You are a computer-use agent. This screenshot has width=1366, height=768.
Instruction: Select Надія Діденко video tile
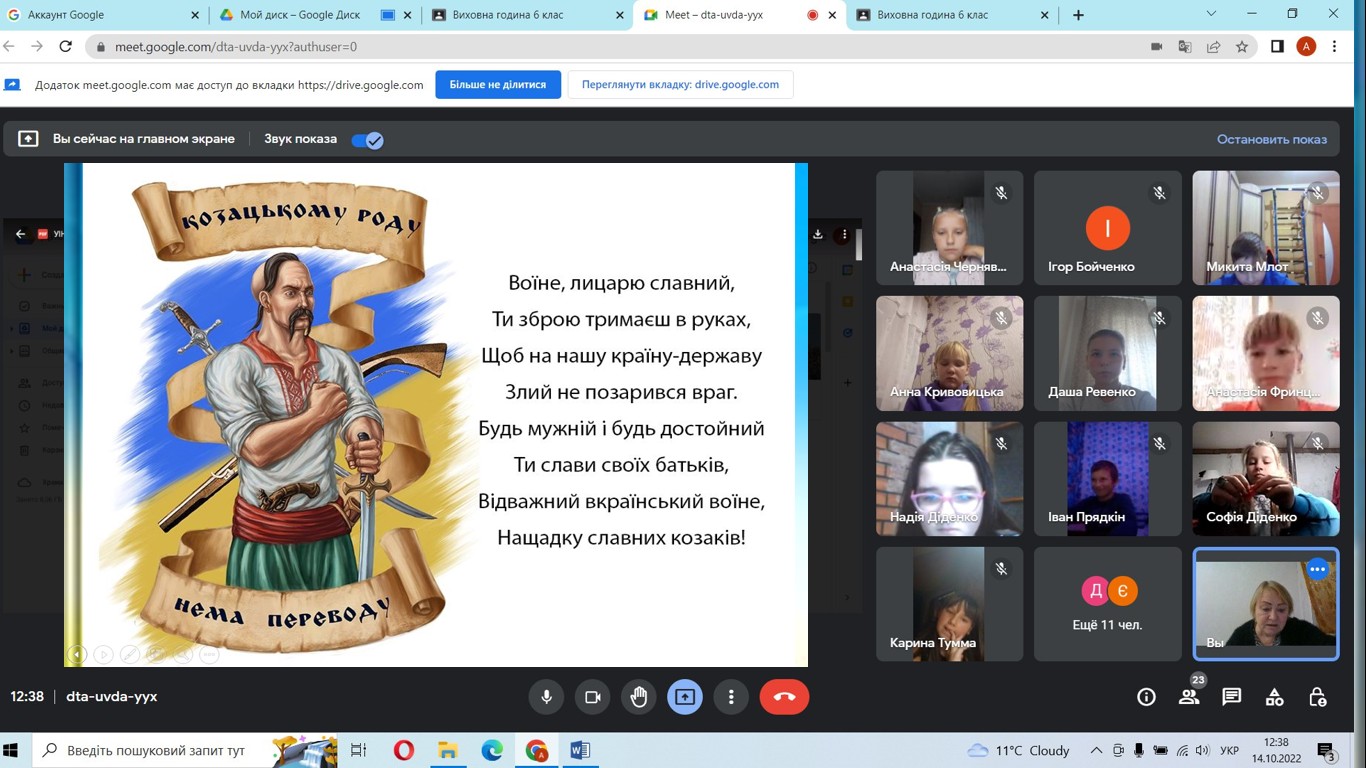[949, 479]
